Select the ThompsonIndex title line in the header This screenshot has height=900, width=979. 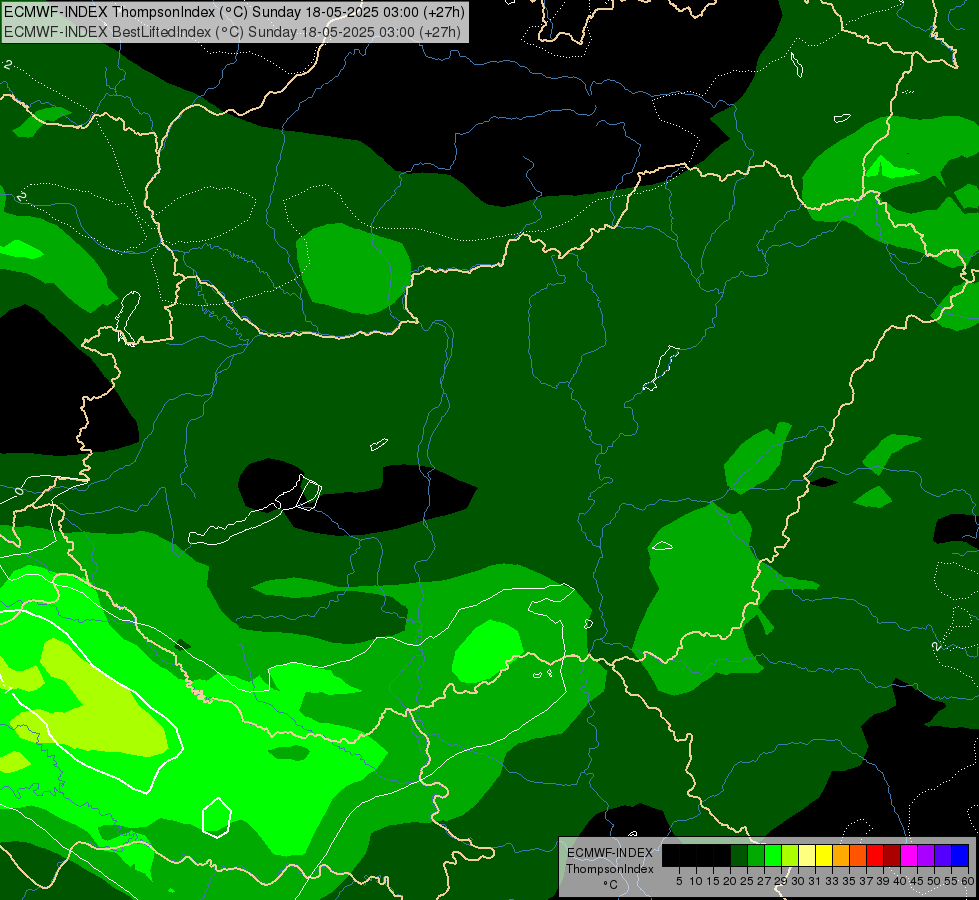point(234,12)
